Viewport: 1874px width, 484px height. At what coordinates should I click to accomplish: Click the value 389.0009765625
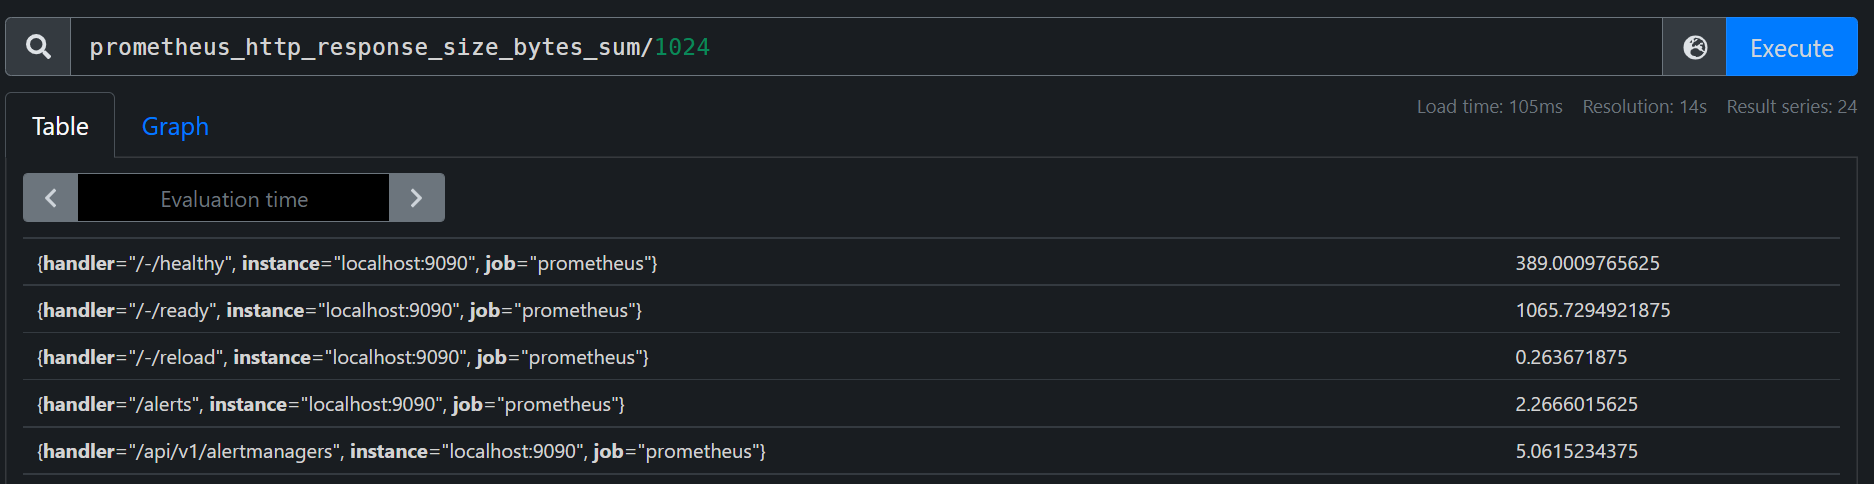[x=1587, y=263]
